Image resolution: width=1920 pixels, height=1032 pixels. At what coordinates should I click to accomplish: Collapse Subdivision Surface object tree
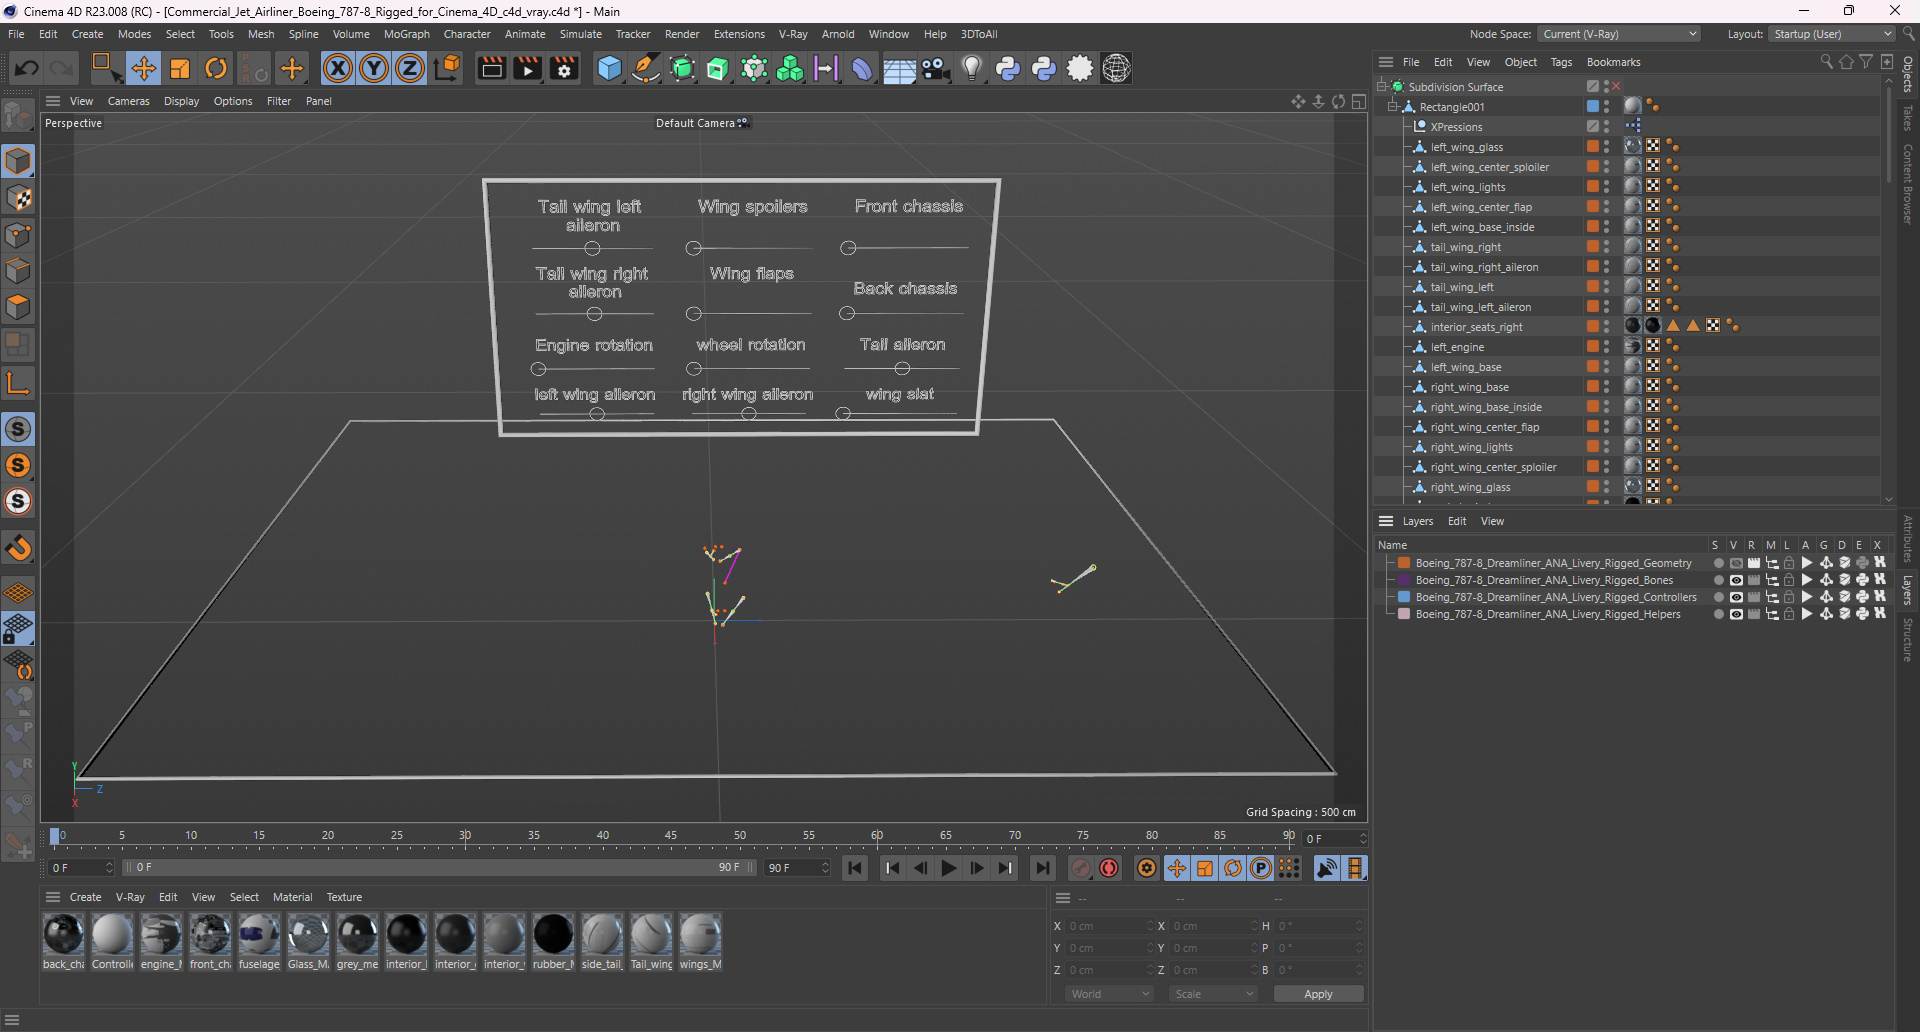pyautogui.click(x=1382, y=86)
